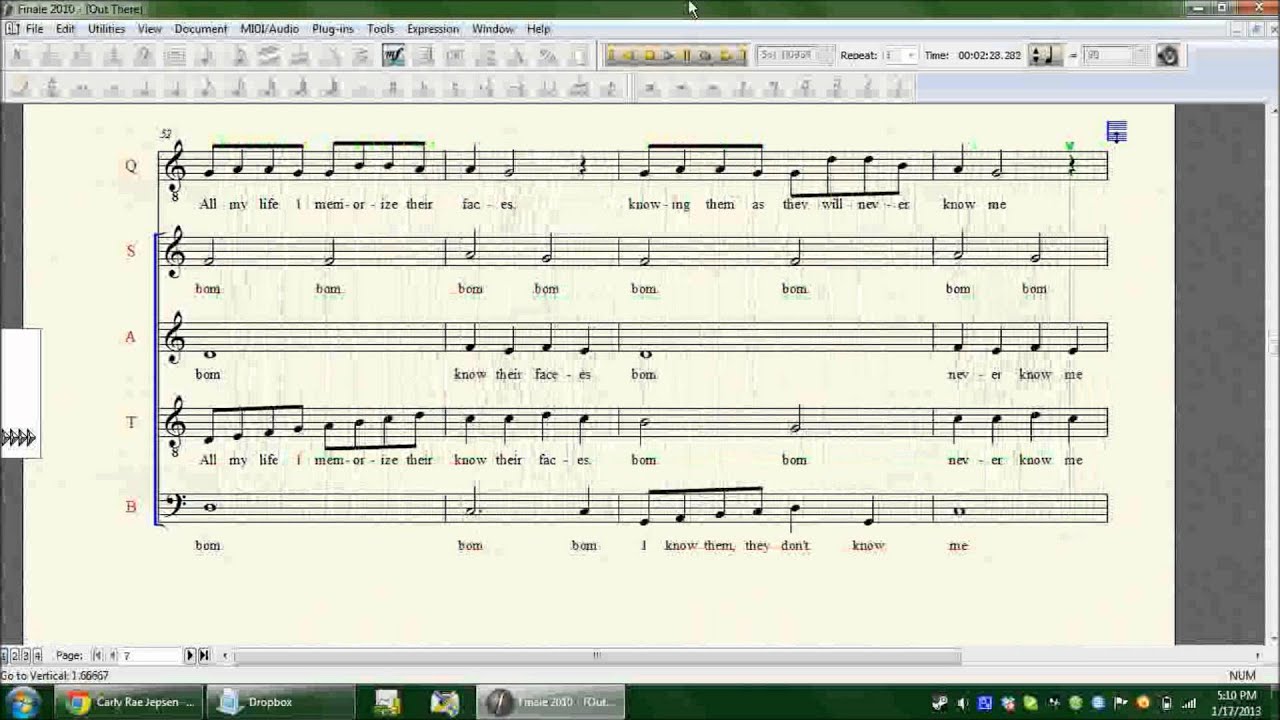Screen dimensions: 1280x720
Task: Open the Expression menu
Action: pos(433,29)
